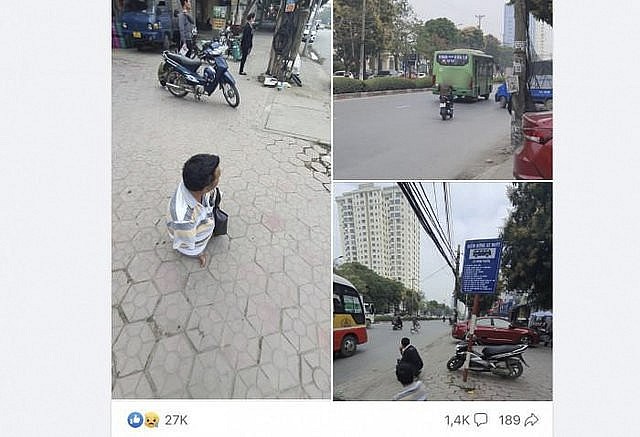Open the large photo of man on hexagonal pavement
This screenshot has height=437, width=640.
pos(221,199)
